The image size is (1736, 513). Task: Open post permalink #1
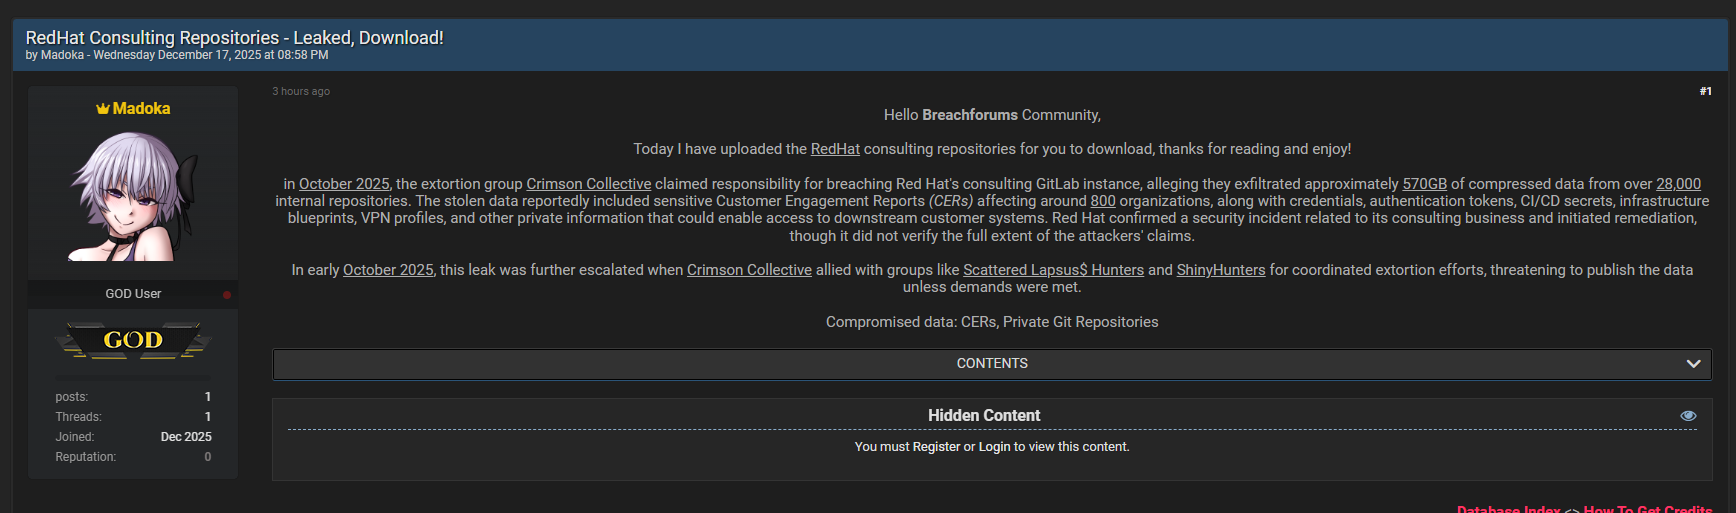pyautogui.click(x=1705, y=92)
